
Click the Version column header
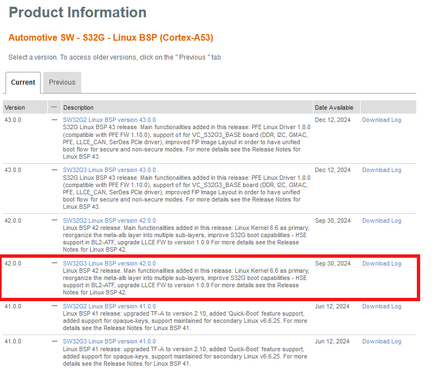pos(25,107)
